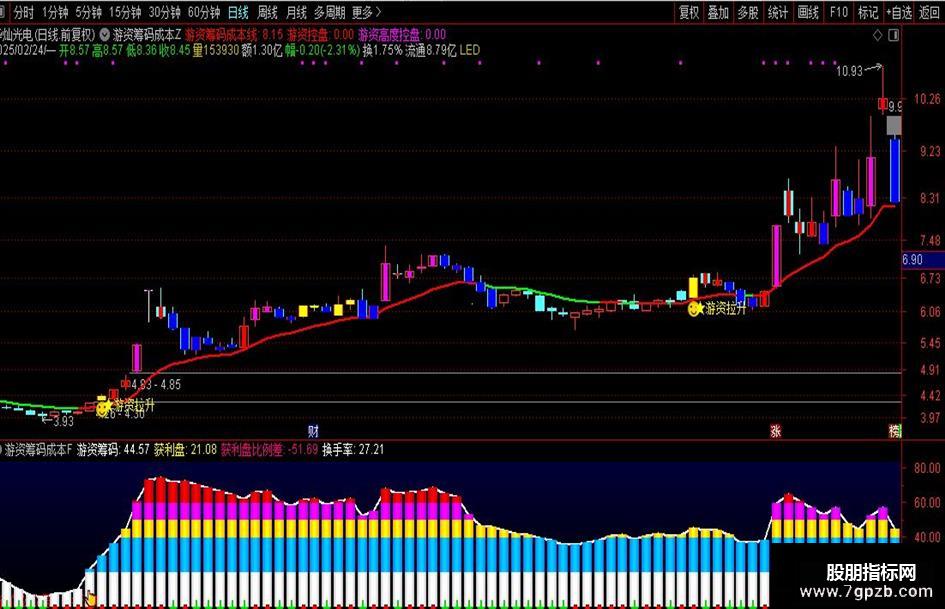Select the 60分钟 period tab
The image size is (945, 609).
[204, 12]
